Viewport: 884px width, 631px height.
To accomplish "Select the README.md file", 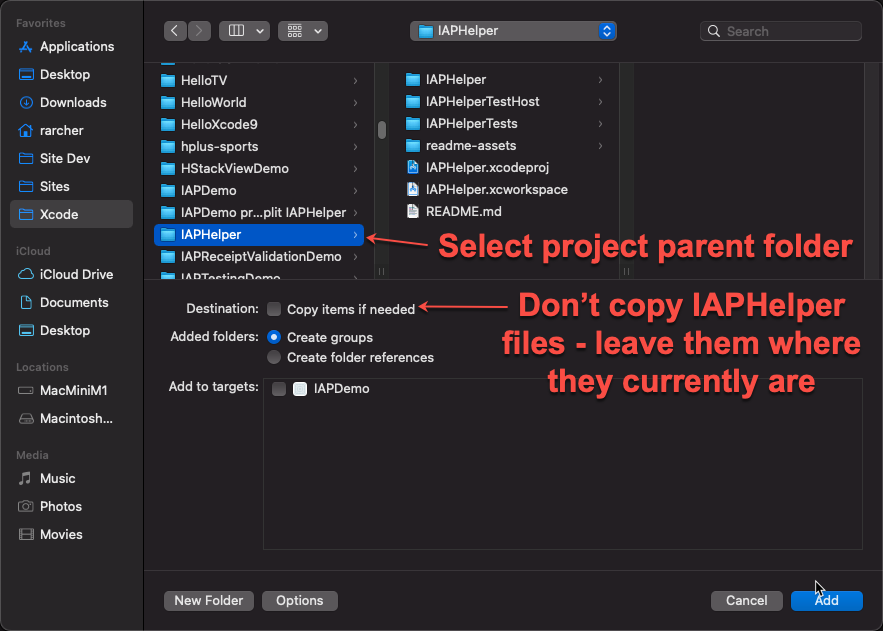I will [505, 211].
